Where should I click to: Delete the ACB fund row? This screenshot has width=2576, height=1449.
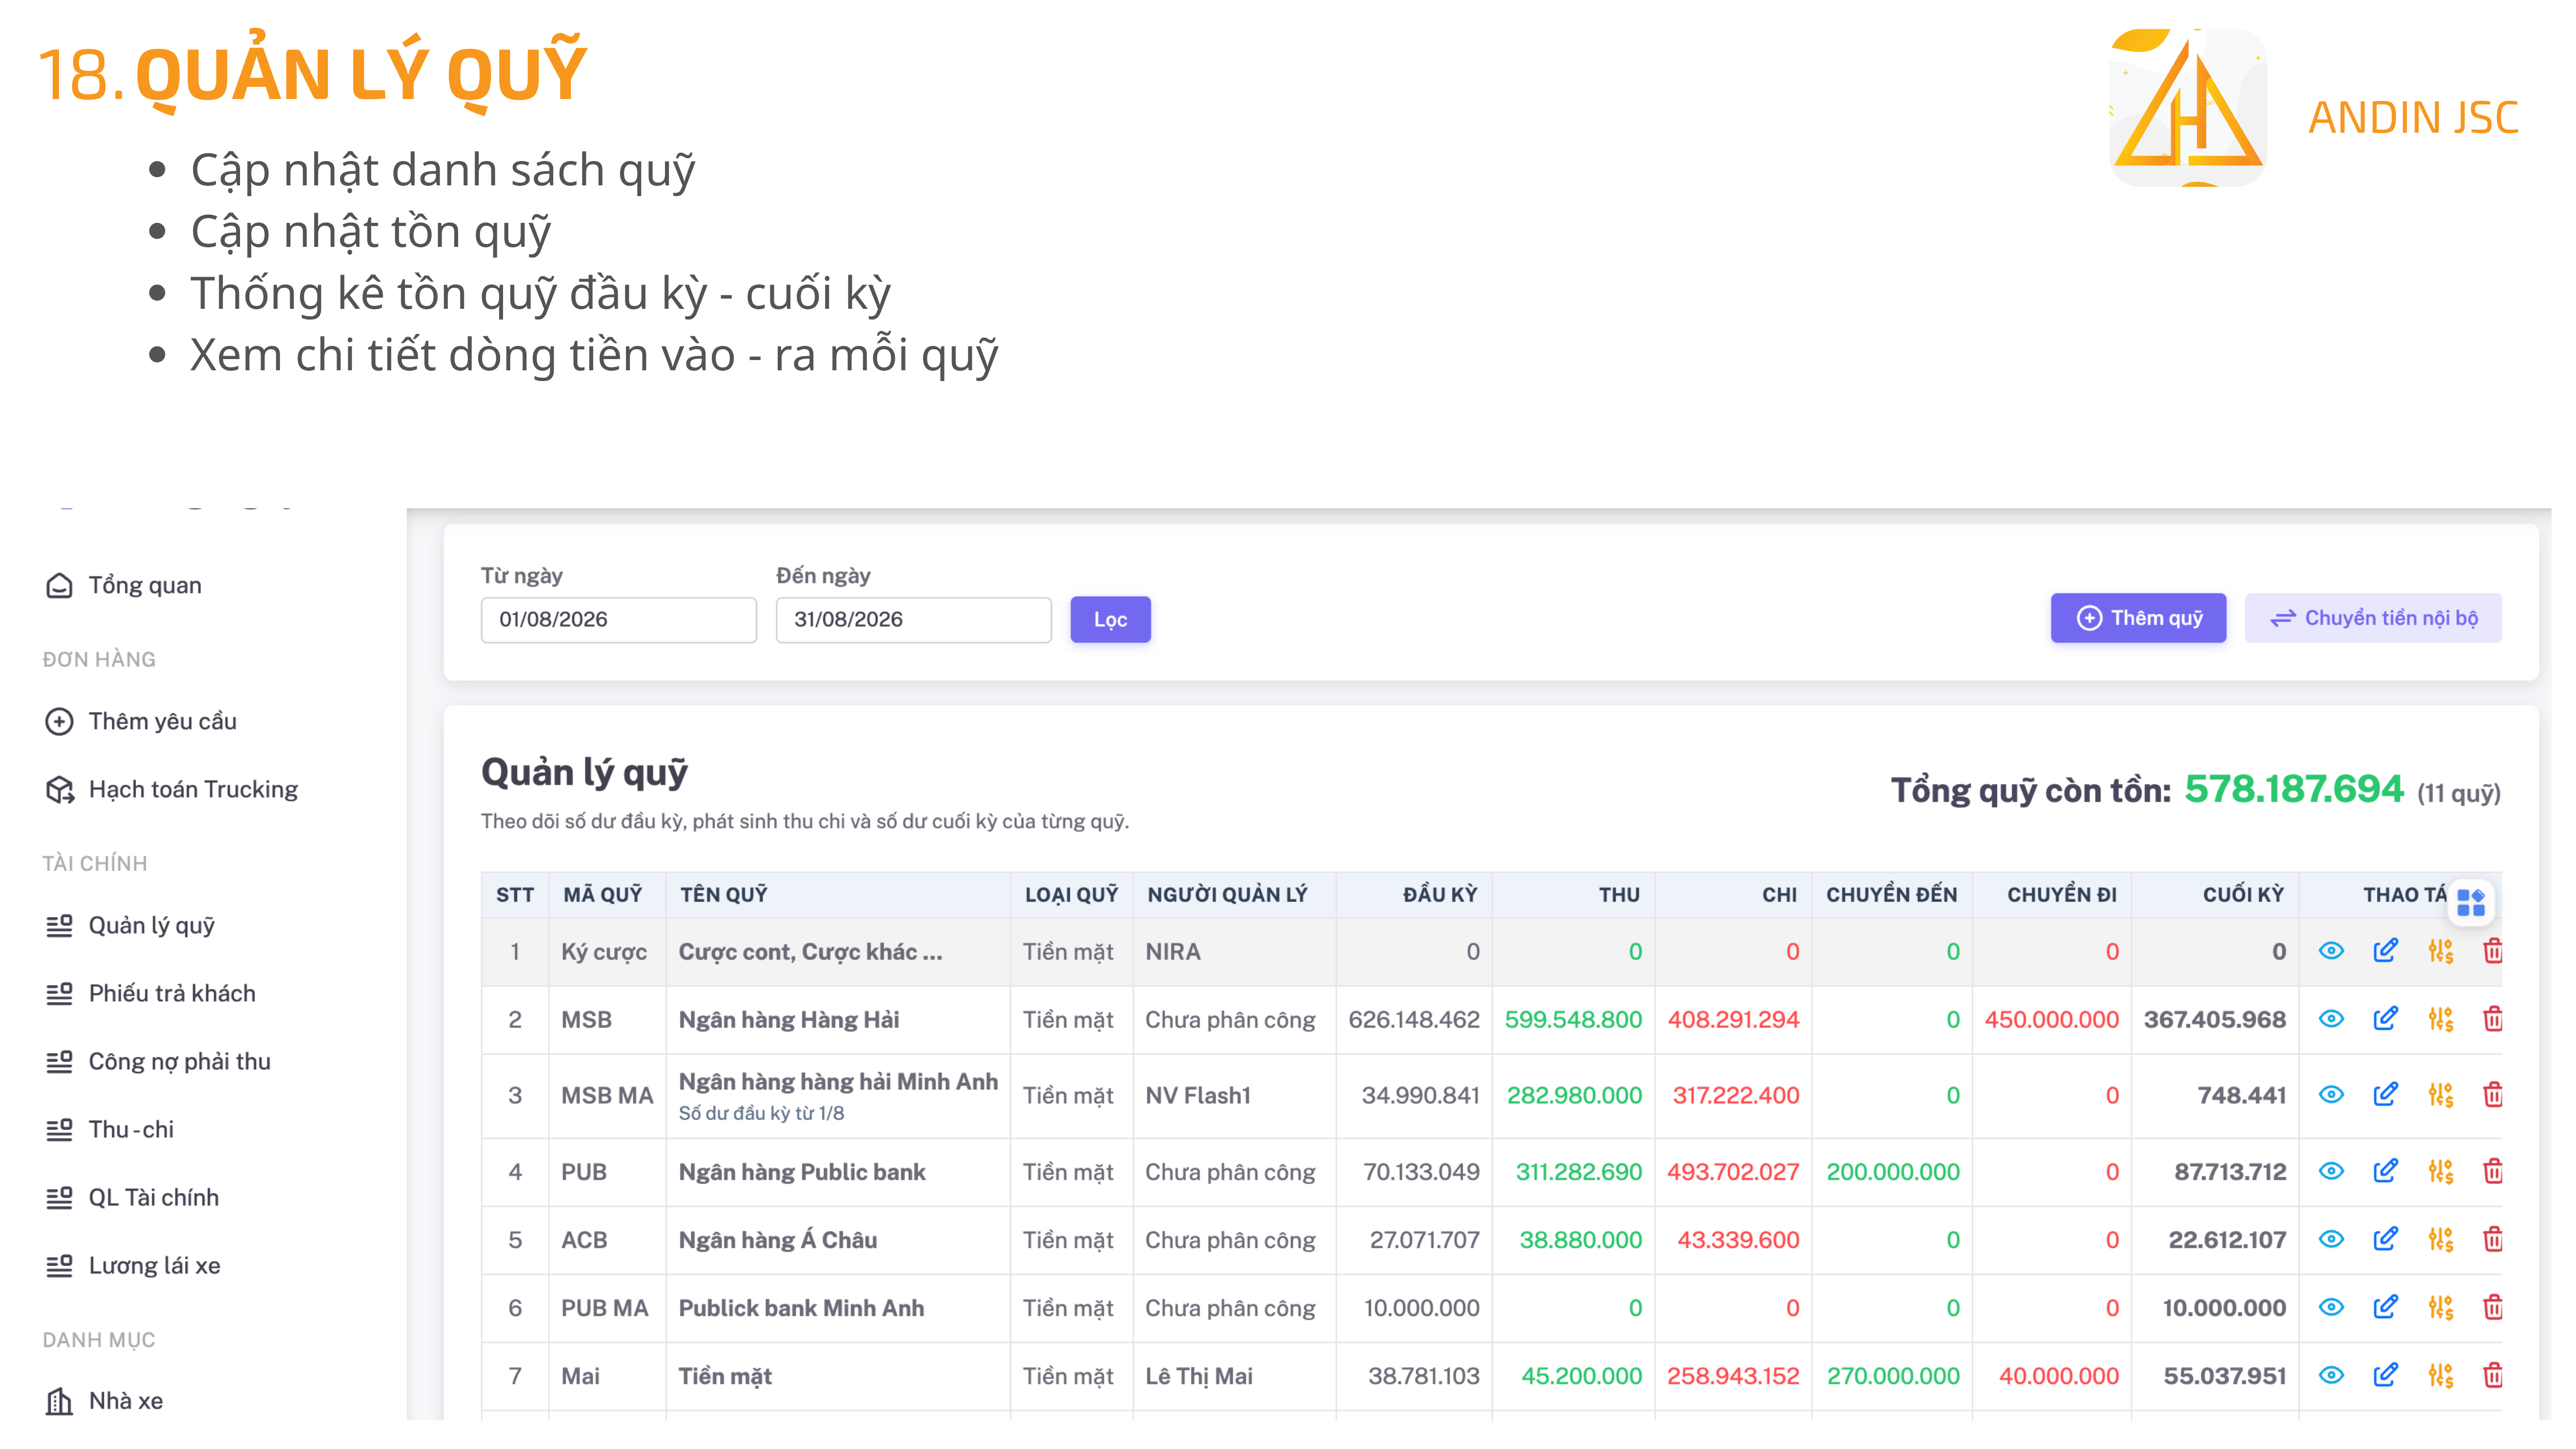2493,1239
